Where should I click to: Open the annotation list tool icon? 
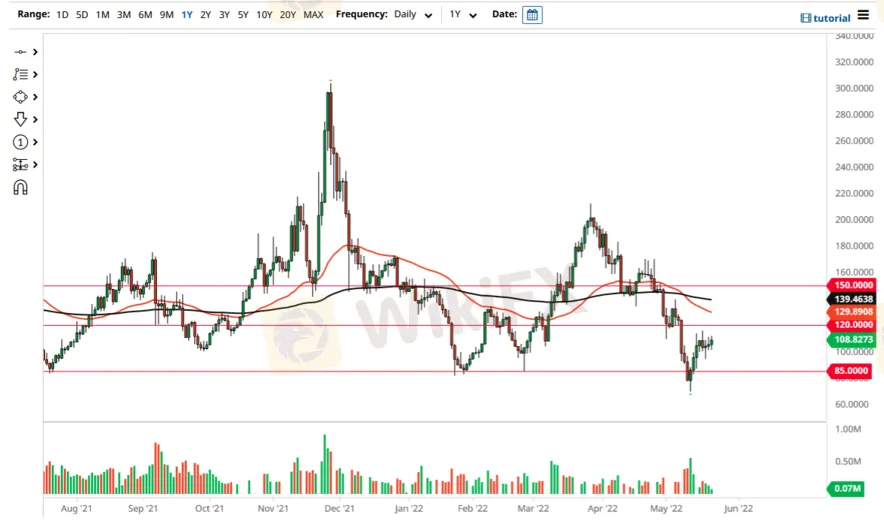point(20,74)
